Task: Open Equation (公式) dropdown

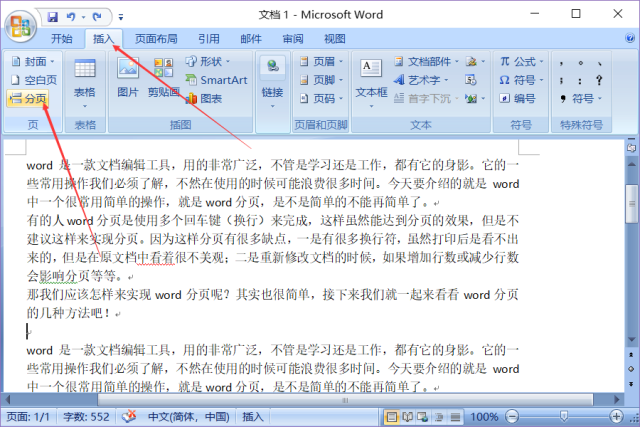Action: point(522,61)
